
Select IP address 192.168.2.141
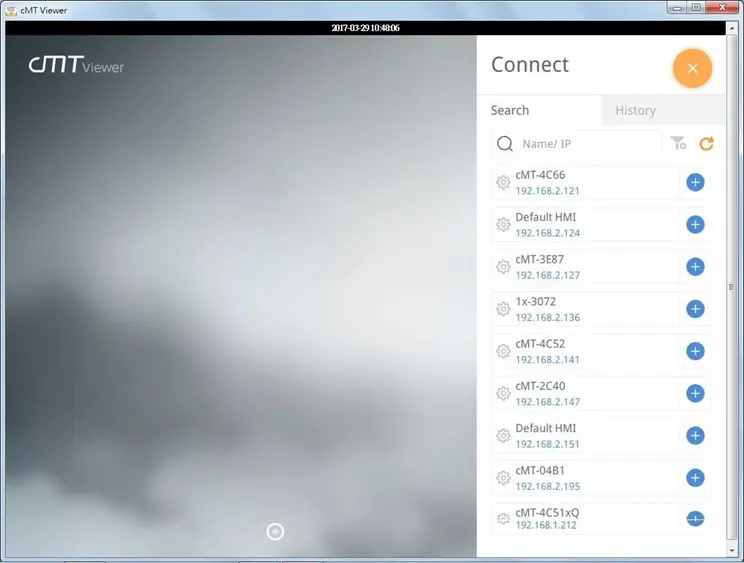(547, 360)
